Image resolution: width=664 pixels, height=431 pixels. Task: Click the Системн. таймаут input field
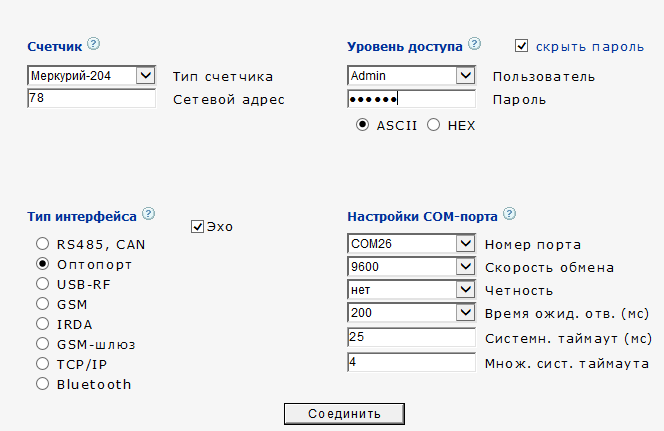(411, 337)
